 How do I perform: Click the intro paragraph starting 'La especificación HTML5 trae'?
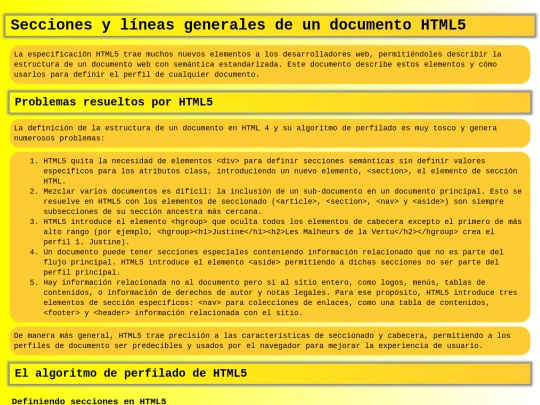[x=270, y=64]
